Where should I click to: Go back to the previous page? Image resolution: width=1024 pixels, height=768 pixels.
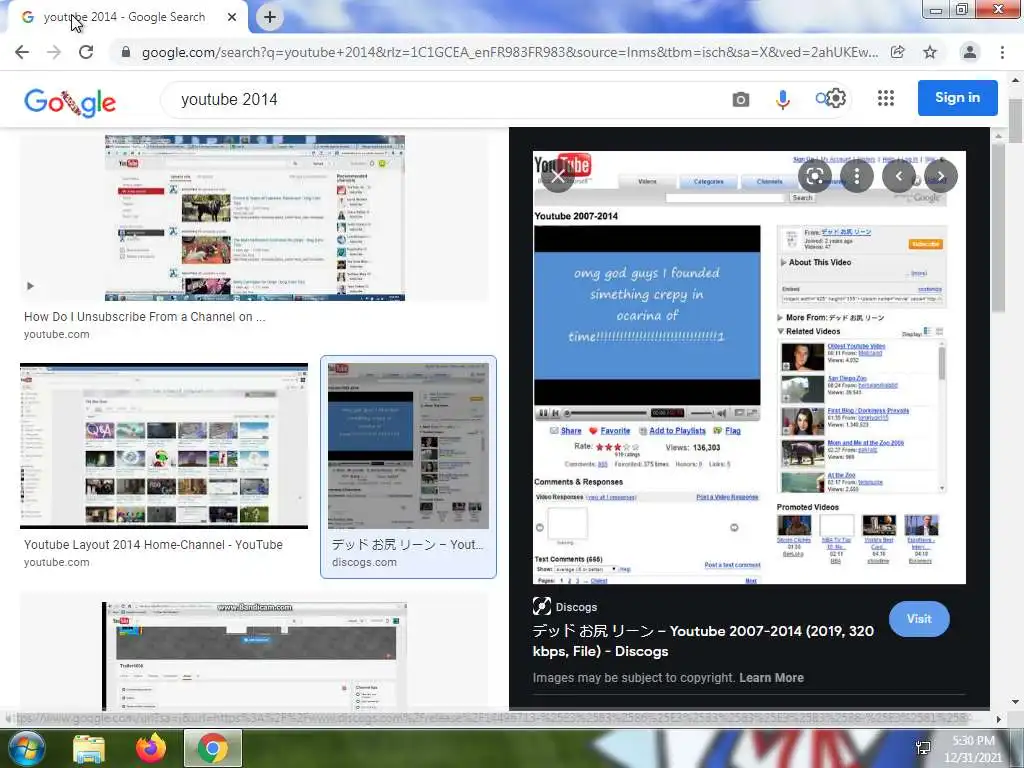tap(22, 52)
